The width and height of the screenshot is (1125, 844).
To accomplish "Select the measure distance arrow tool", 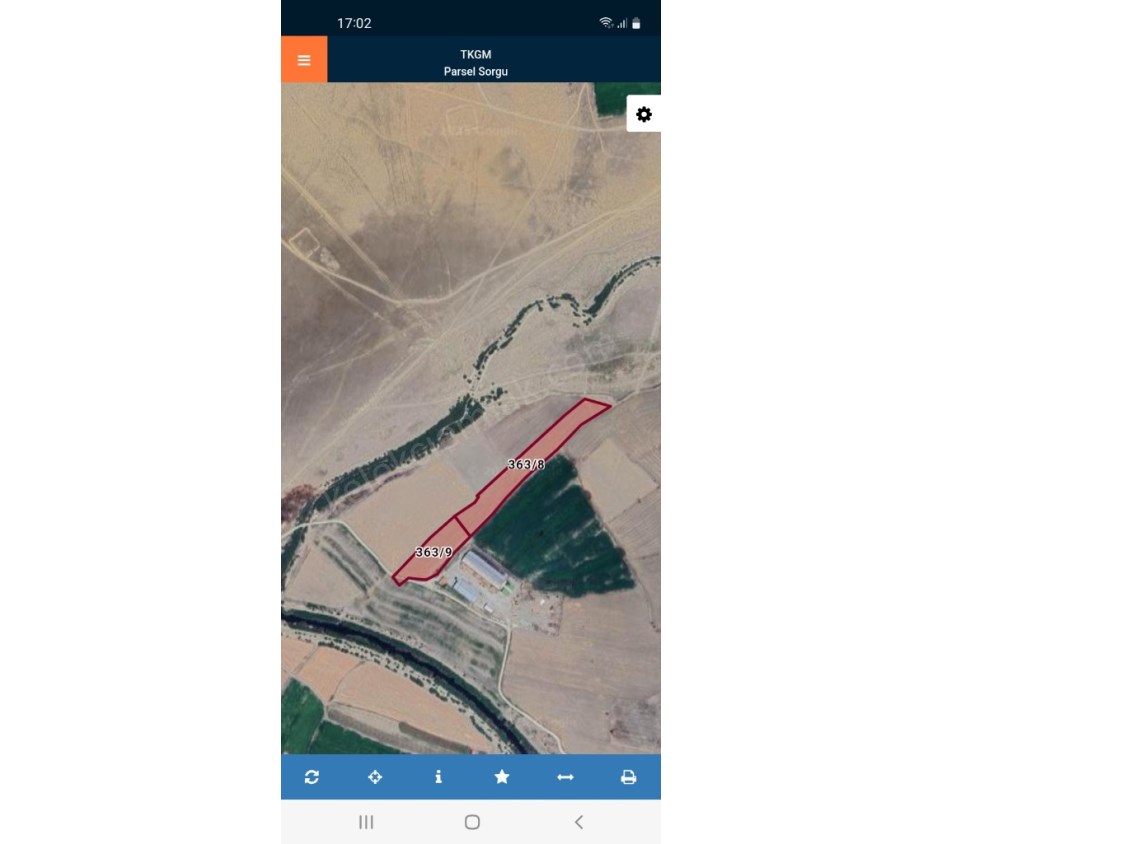I will tap(565, 777).
